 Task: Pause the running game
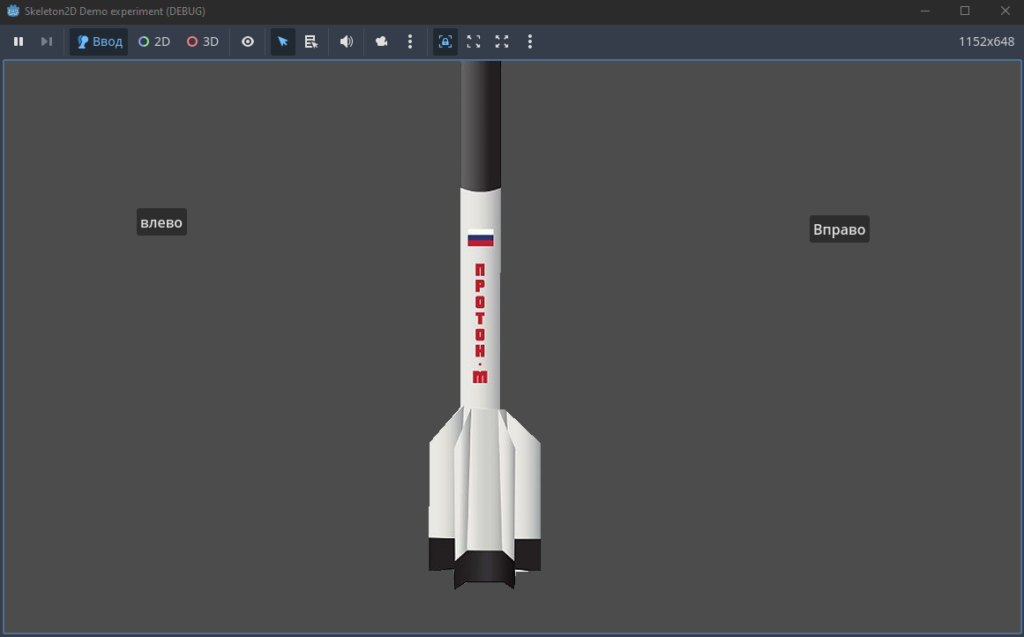[x=18, y=41]
